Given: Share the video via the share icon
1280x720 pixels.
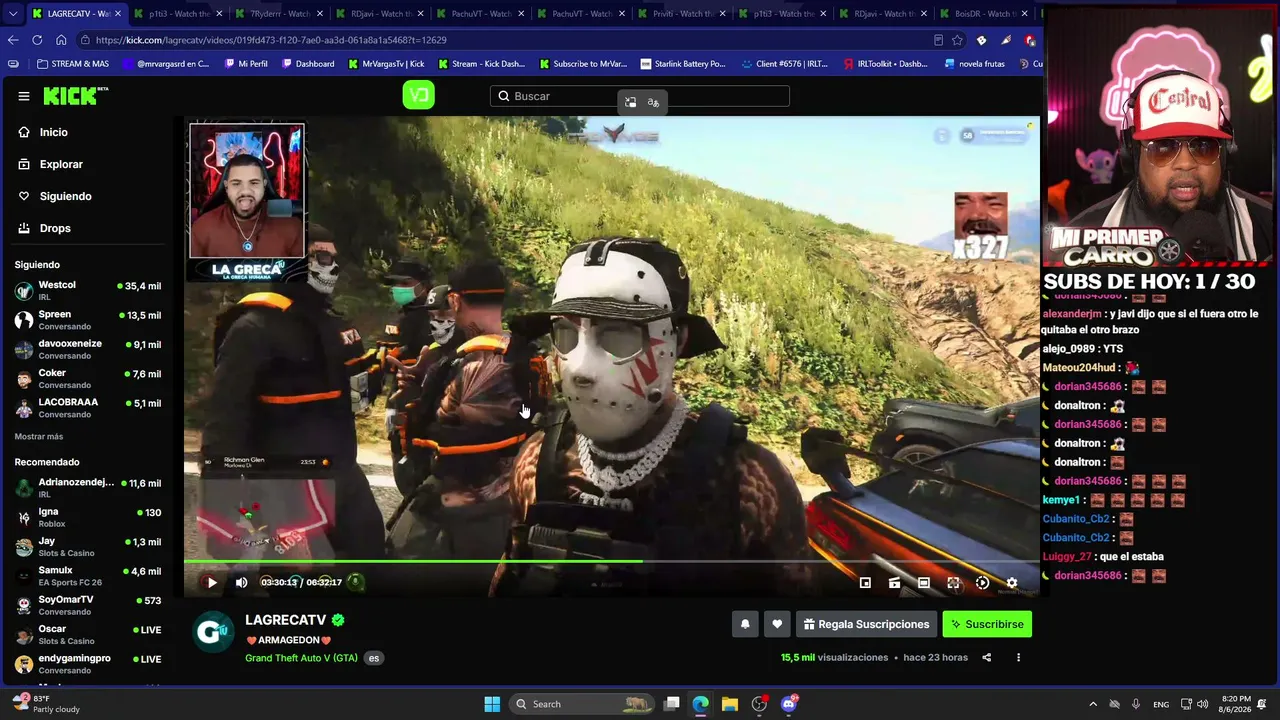Looking at the screenshot, I should coord(987,657).
